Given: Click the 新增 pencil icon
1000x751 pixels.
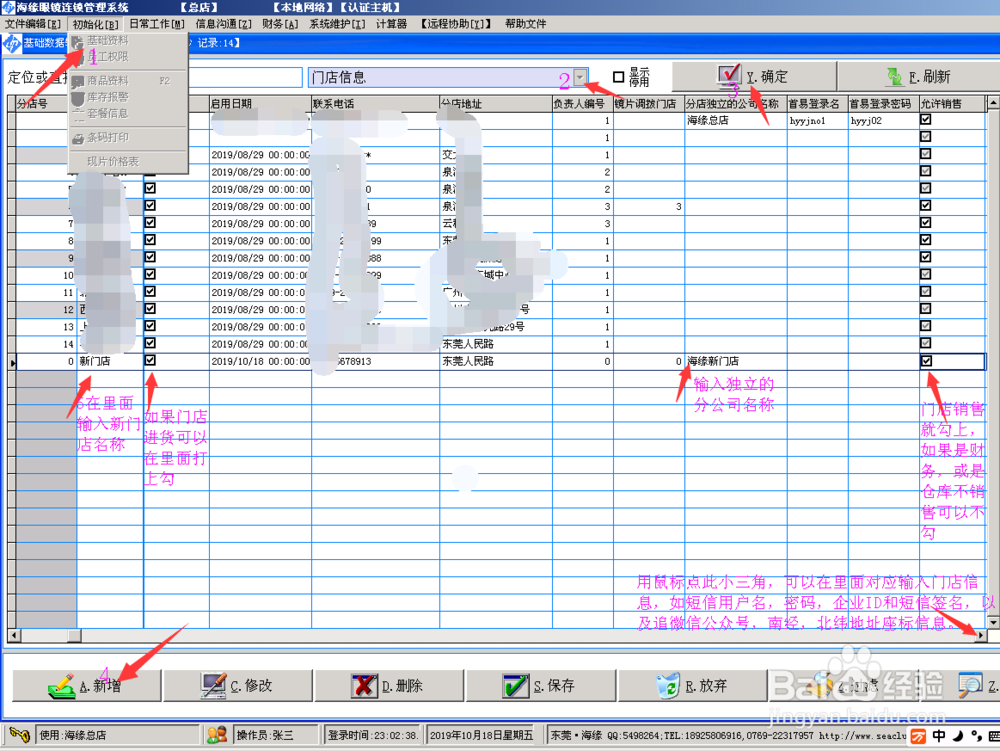Looking at the screenshot, I should (61, 686).
